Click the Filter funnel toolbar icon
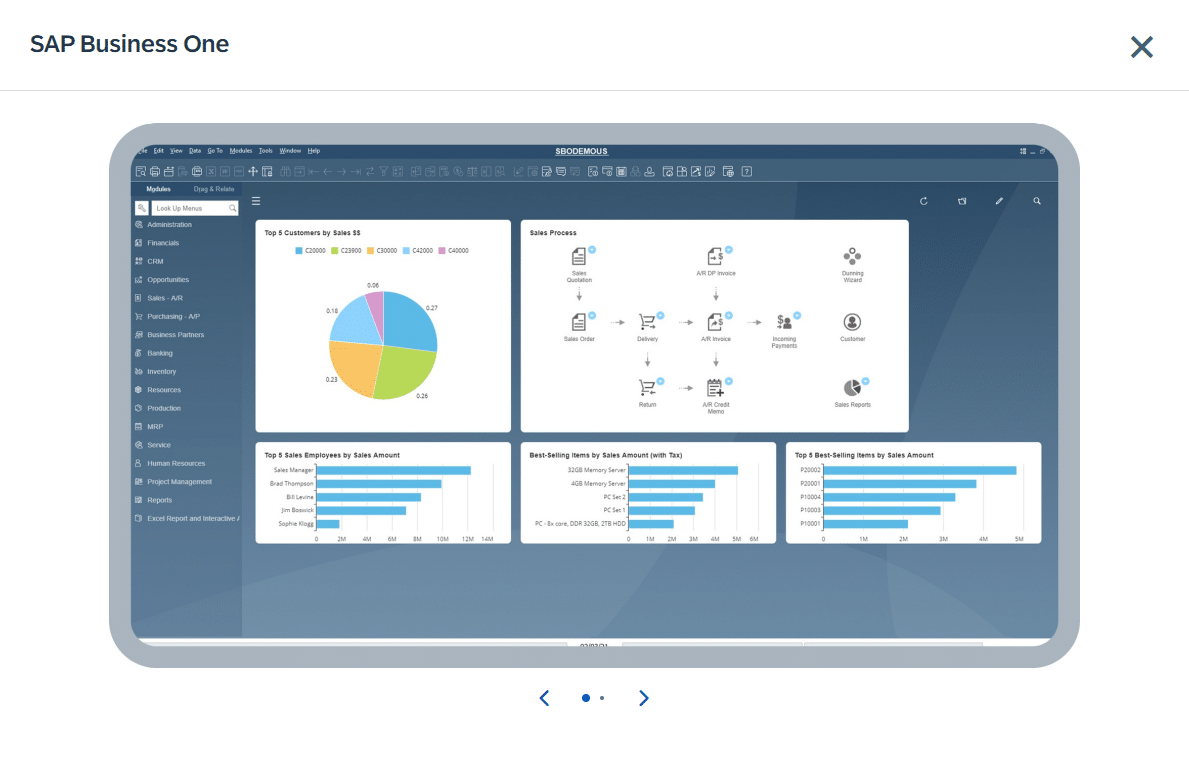Screen dimensions: 1189x757 point(383,171)
